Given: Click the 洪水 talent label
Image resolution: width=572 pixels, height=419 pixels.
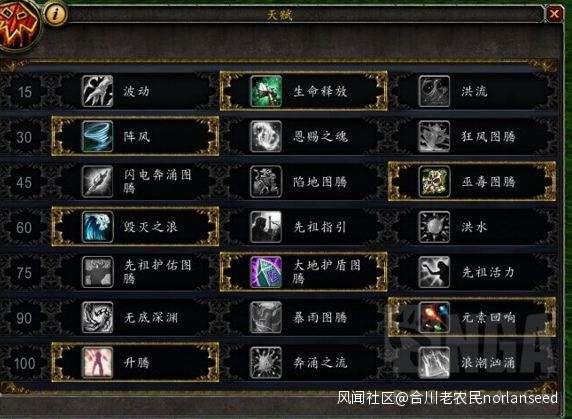Looking at the screenshot, I should (474, 227).
